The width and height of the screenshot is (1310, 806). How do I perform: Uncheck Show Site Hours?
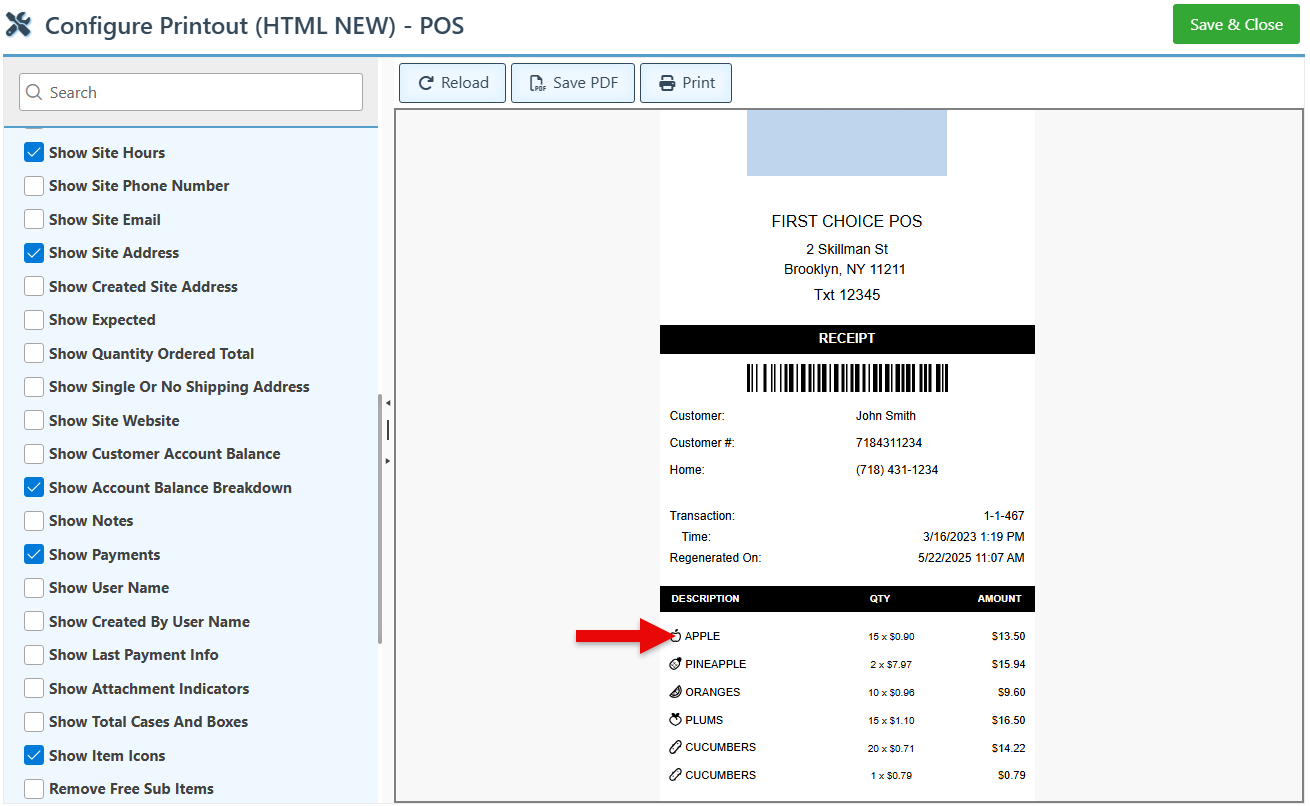pyautogui.click(x=34, y=153)
